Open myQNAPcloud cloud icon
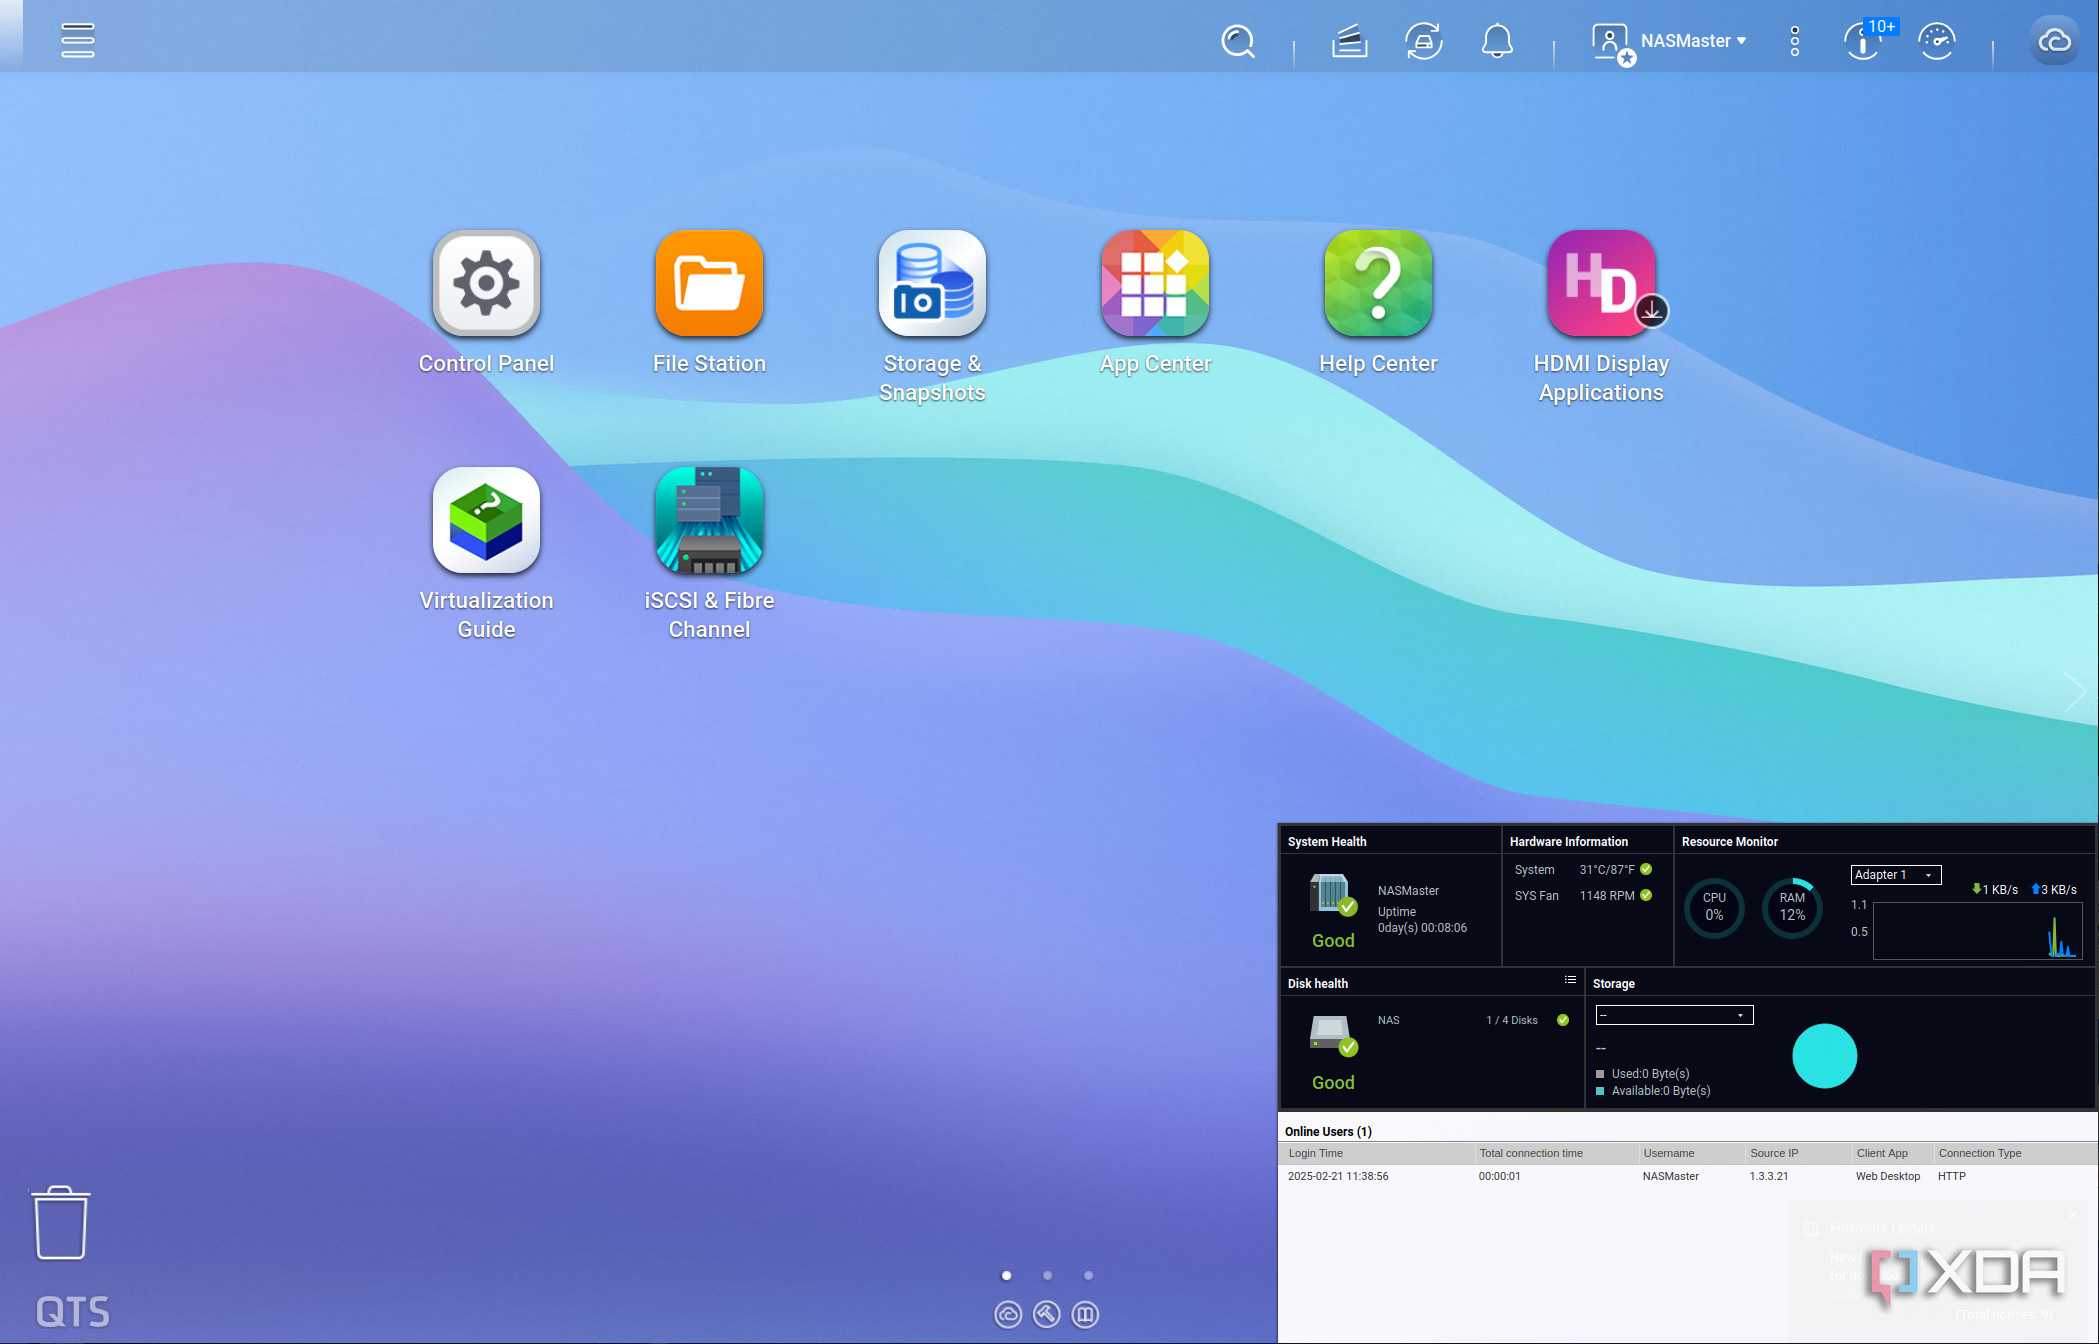The image size is (2099, 1344). point(2054,41)
